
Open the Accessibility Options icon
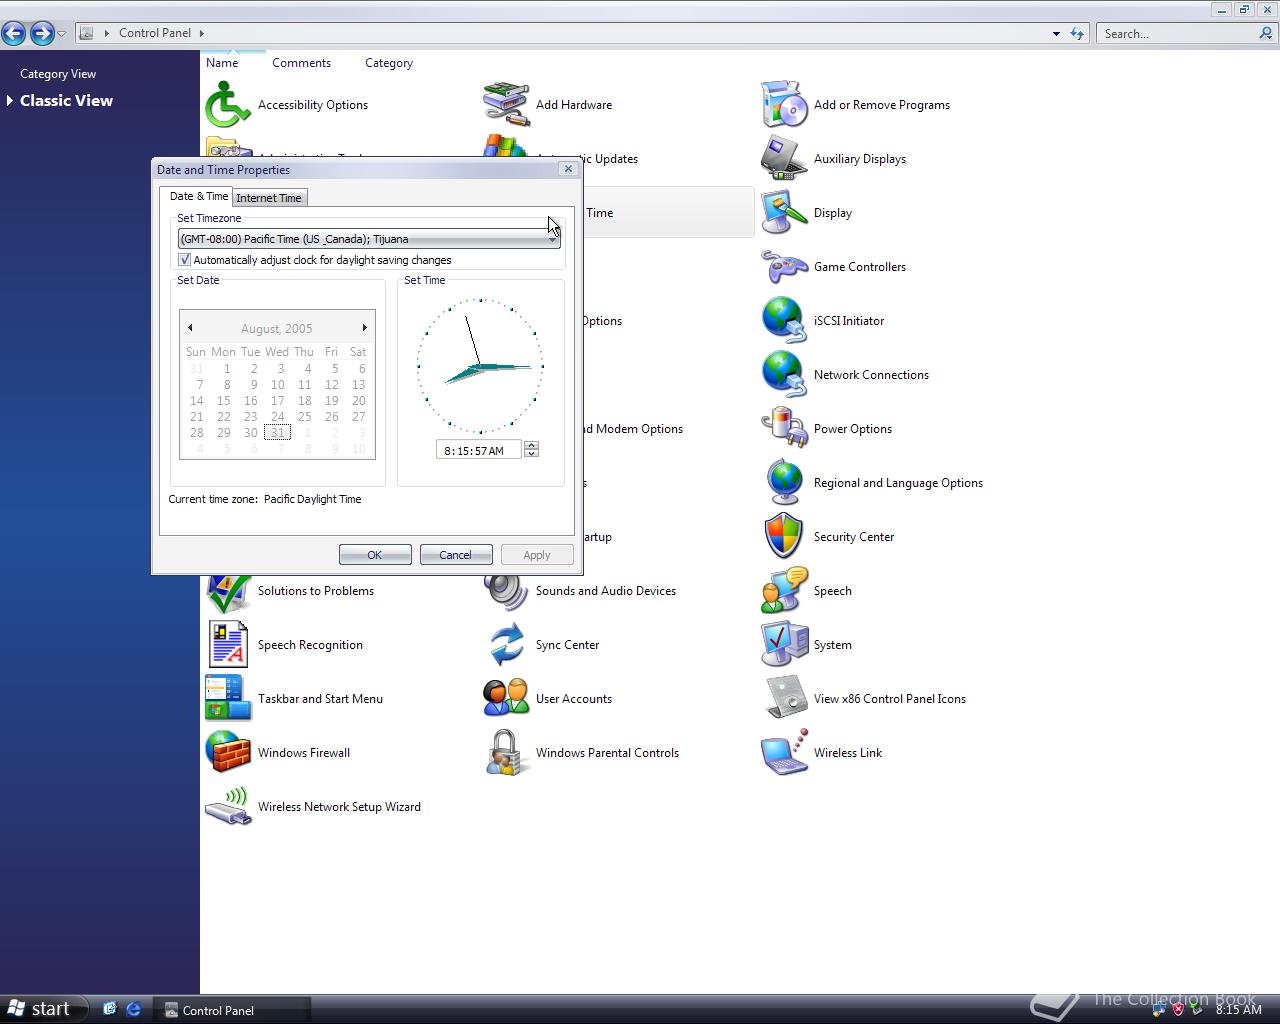[228, 105]
